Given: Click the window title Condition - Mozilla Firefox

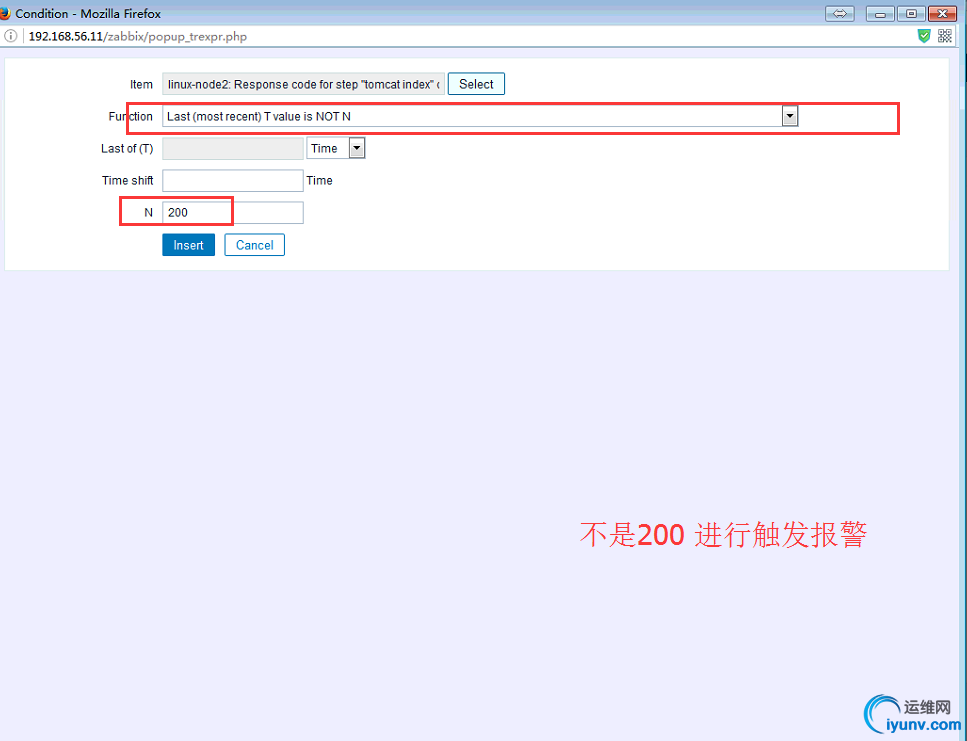Looking at the screenshot, I should coord(88,14).
